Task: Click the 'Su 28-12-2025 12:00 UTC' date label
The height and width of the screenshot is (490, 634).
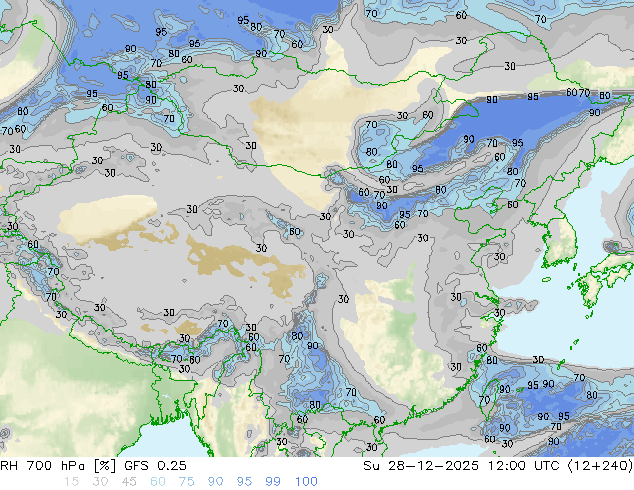Action: click(461, 466)
